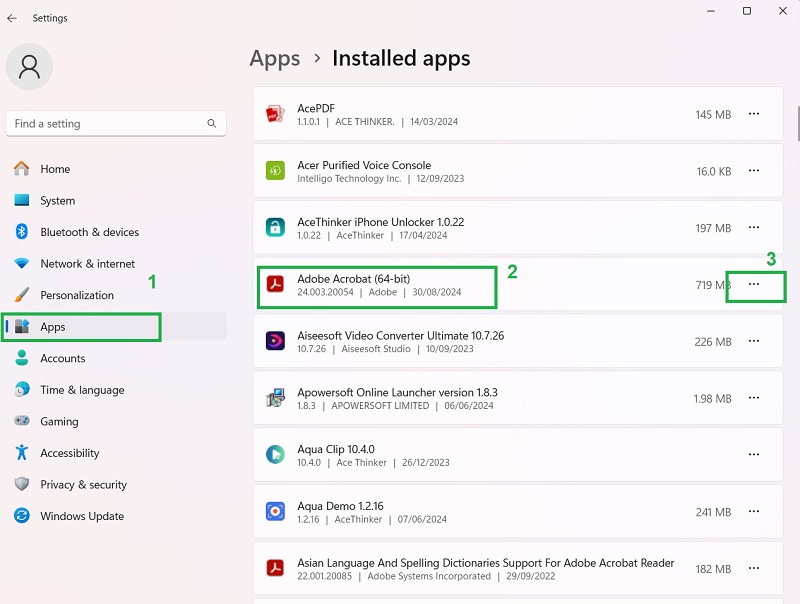This screenshot has width=800, height=604.
Task: Click the back arrow in Settings
Action: pos(12,18)
